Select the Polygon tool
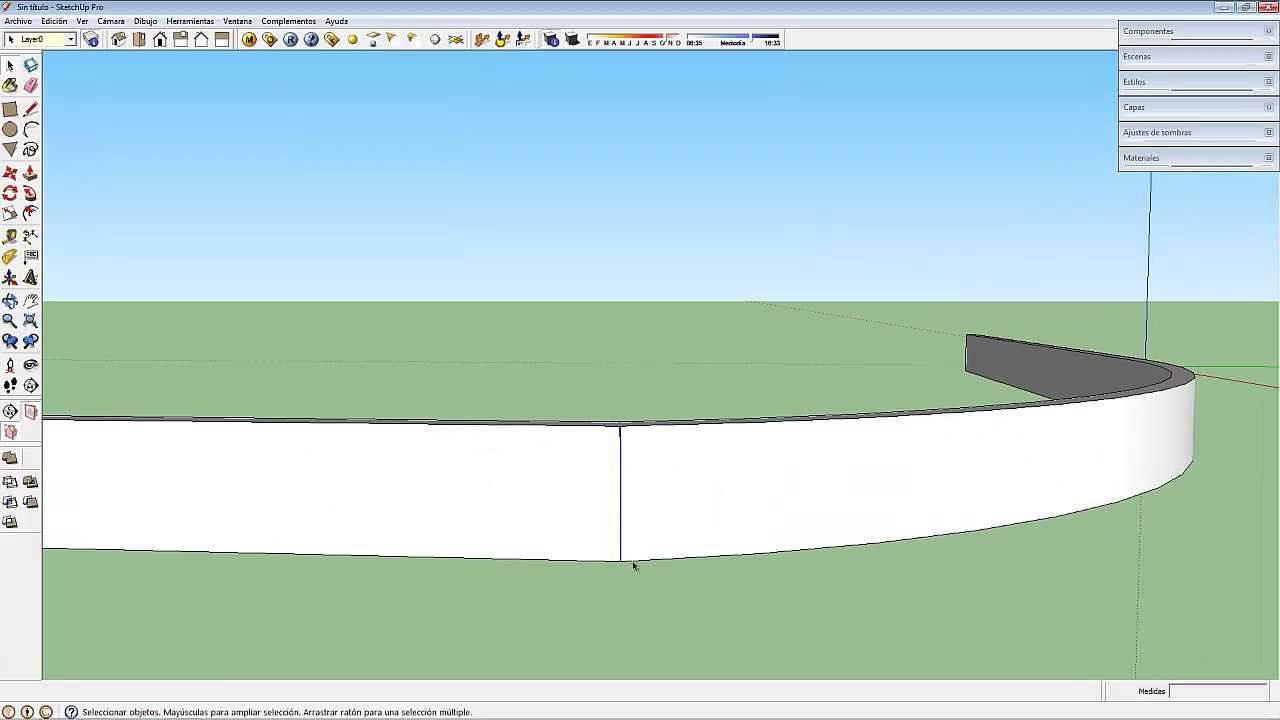Viewport: 1280px width, 720px height. 10,150
